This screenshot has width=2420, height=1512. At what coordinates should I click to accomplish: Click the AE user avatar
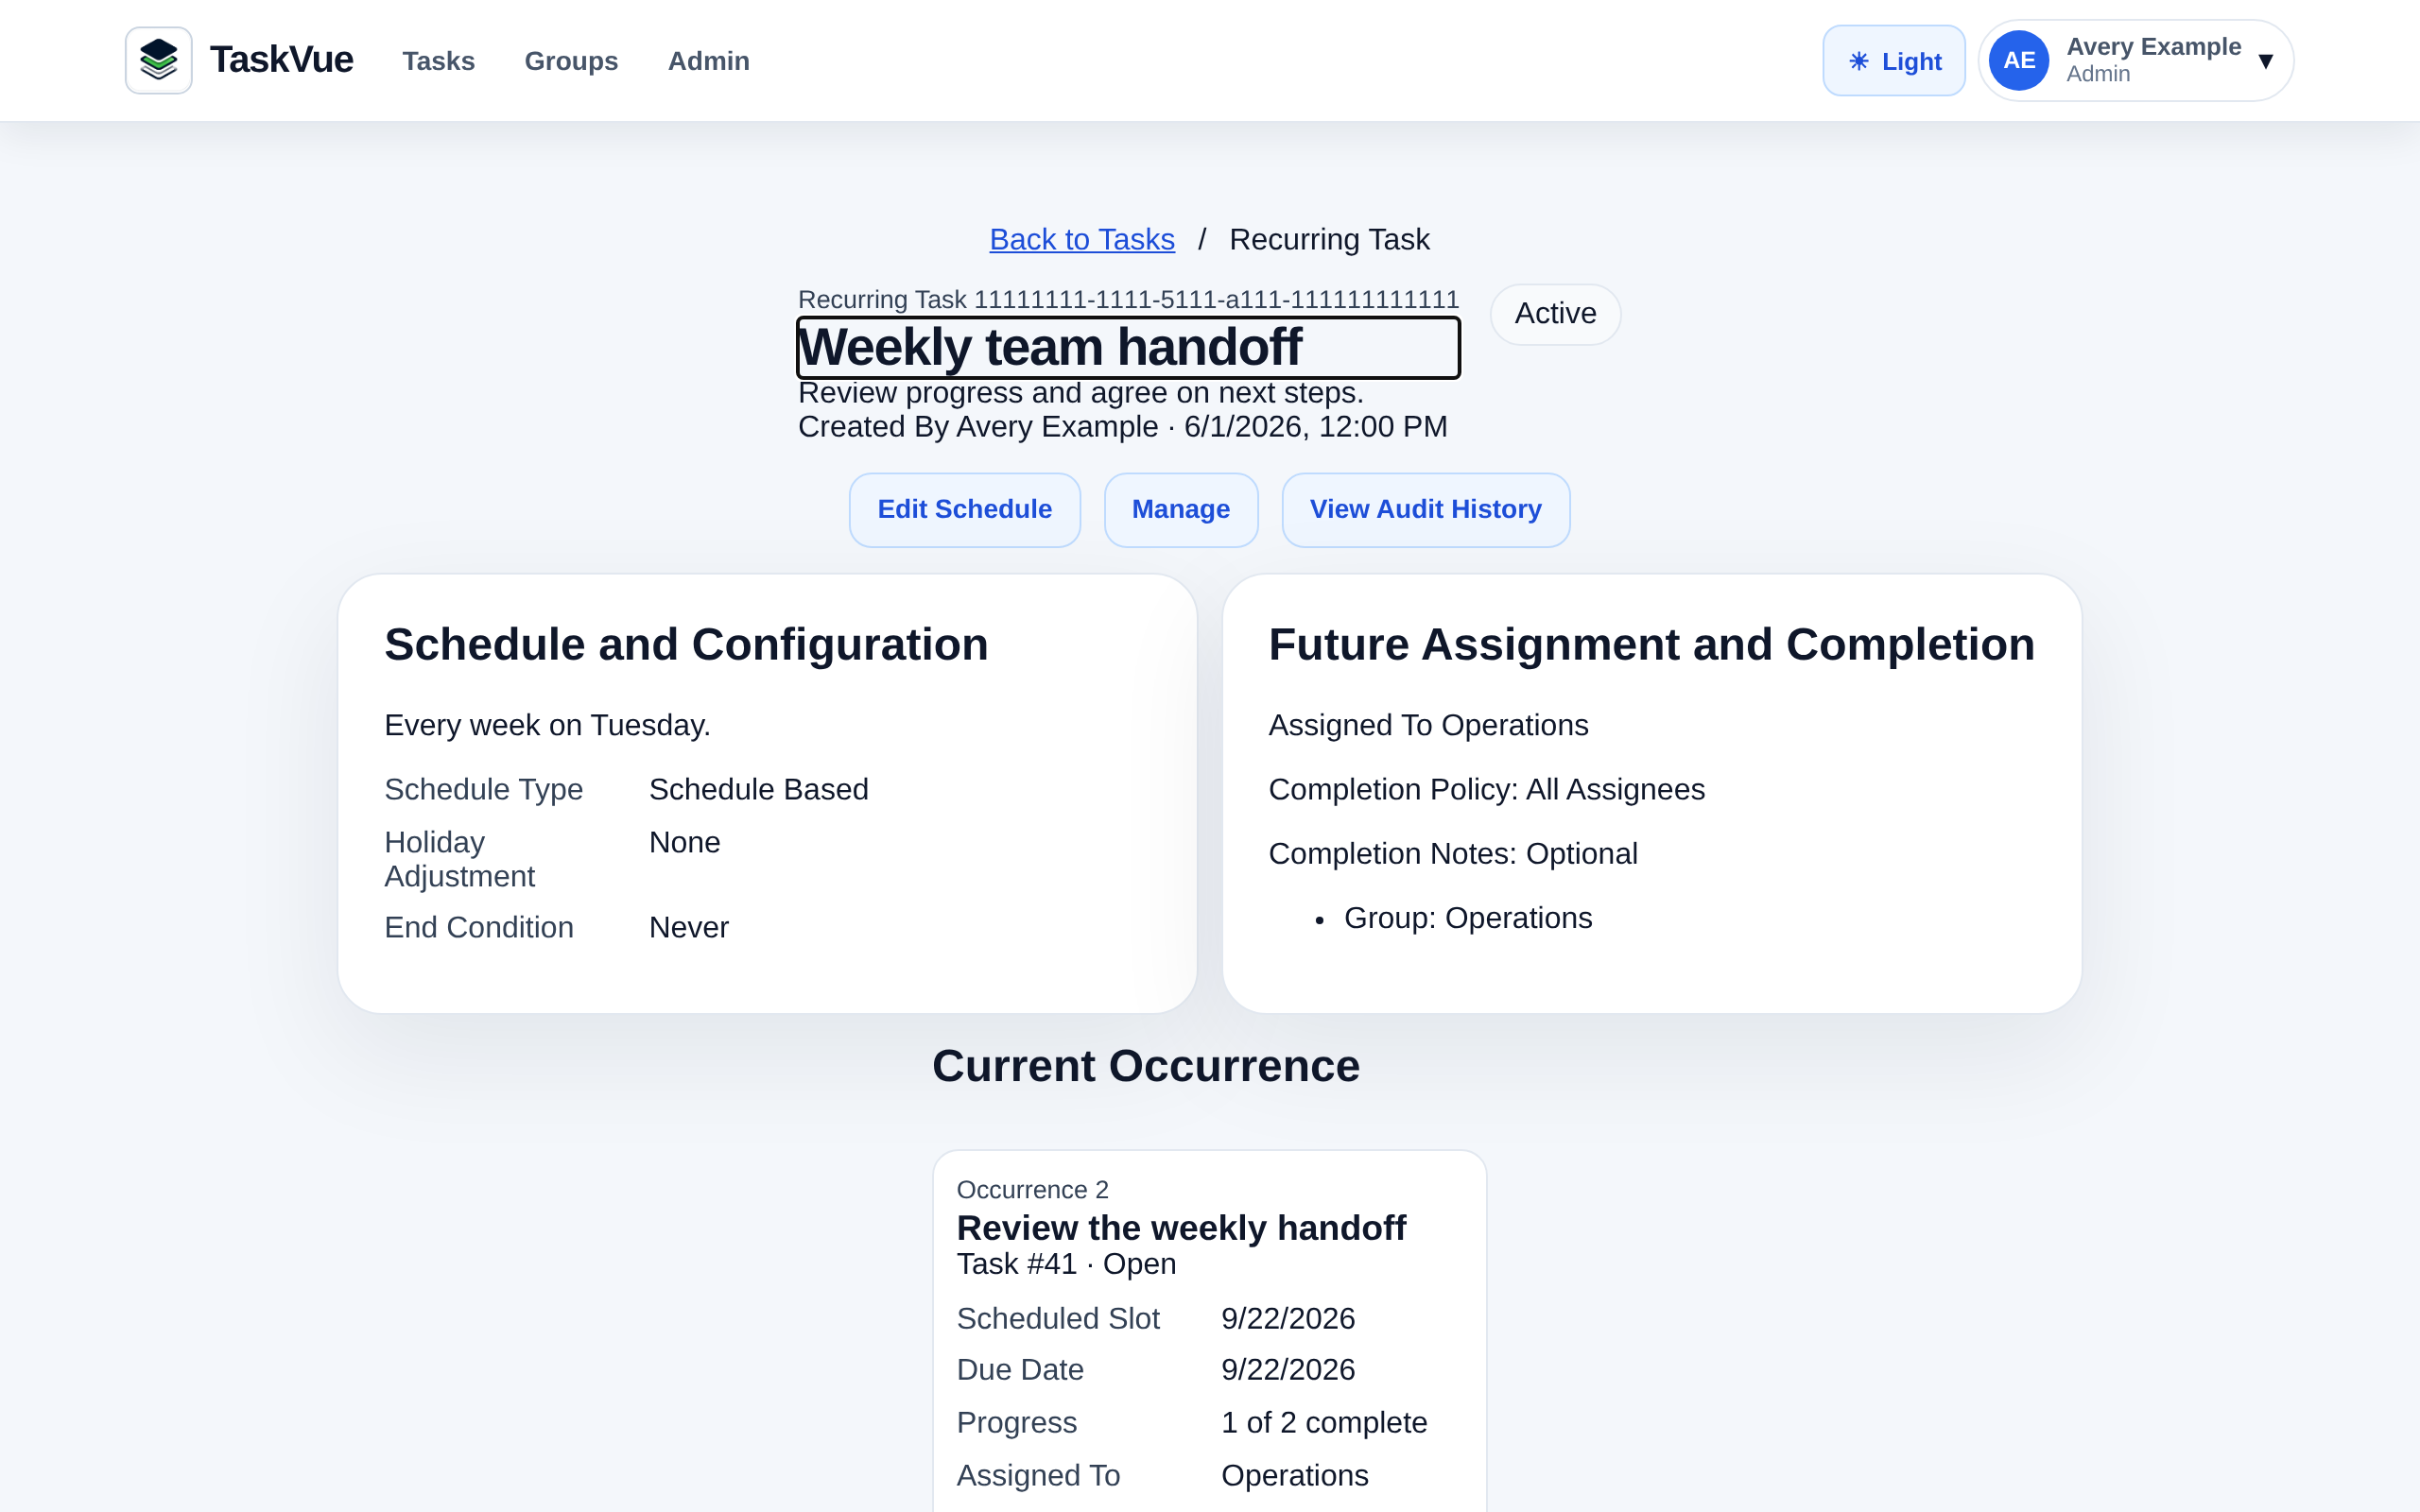tap(2019, 60)
